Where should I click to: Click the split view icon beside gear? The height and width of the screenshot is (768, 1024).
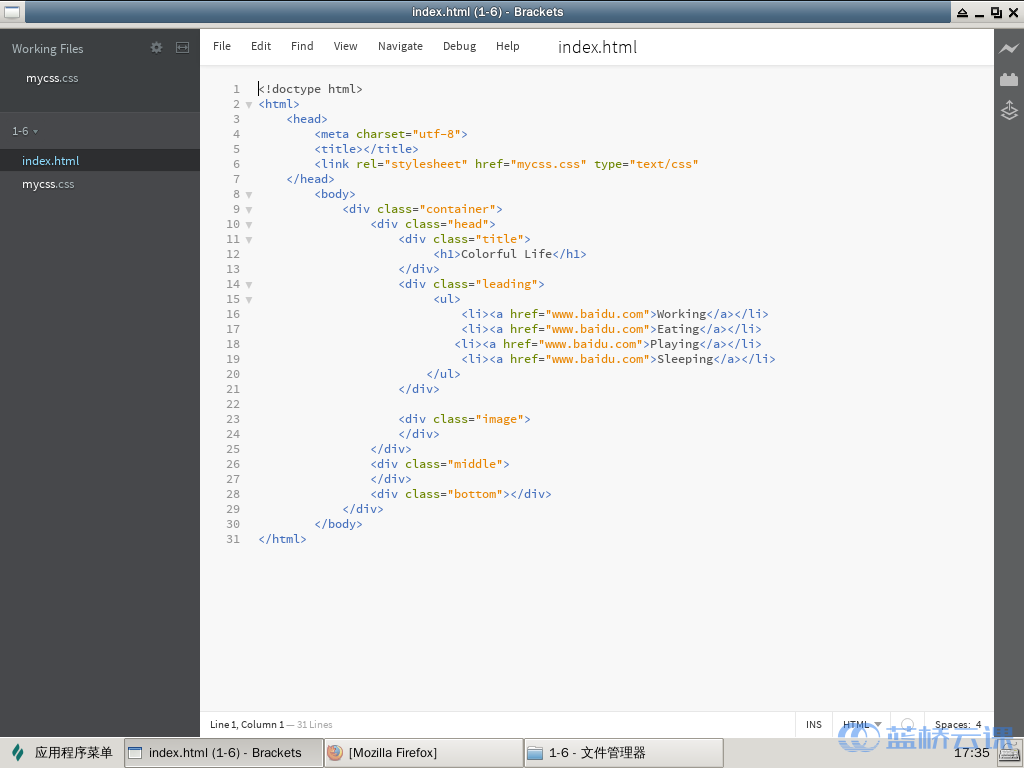pos(182,48)
